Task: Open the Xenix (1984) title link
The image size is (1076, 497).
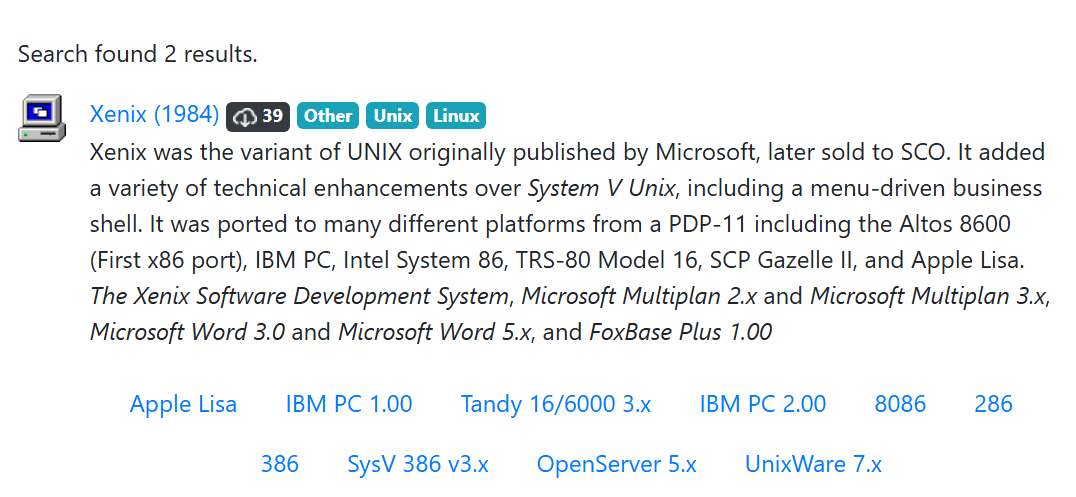Action: (x=154, y=115)
